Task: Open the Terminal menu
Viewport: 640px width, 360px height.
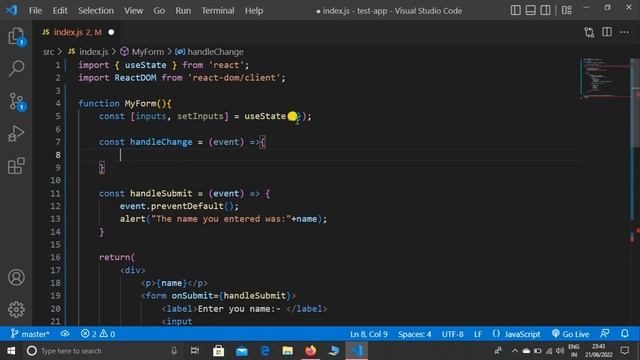Action: pyautogui.click(x=218, y=11)
